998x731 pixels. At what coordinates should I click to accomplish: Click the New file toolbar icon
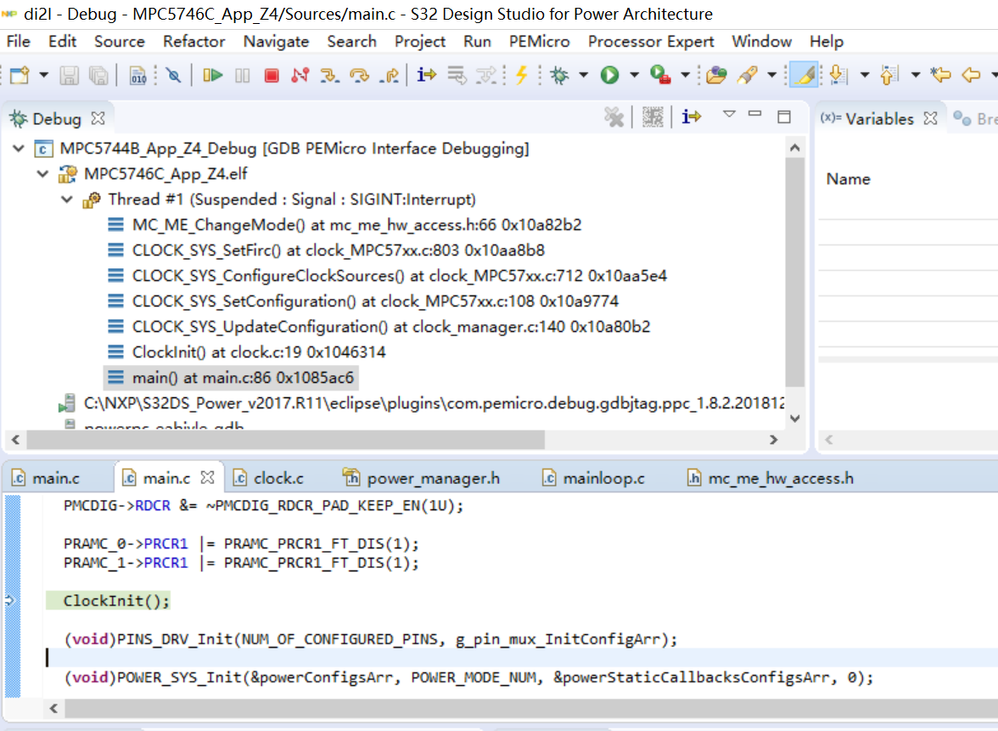(20, 76)
